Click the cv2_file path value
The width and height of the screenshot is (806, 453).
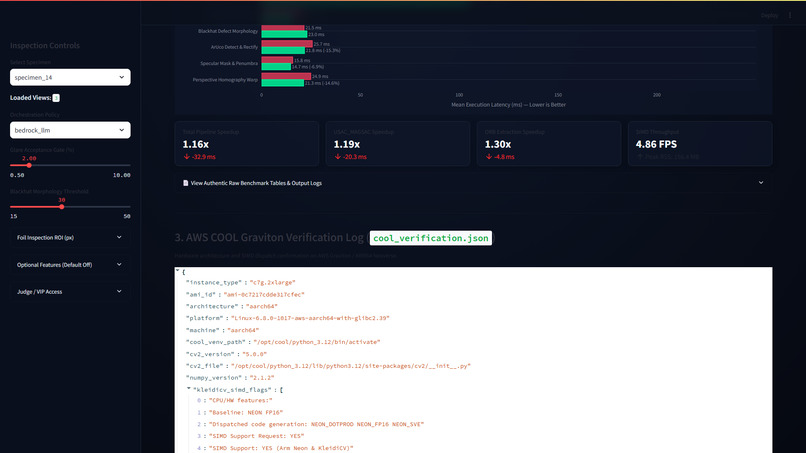pos(351,366)
